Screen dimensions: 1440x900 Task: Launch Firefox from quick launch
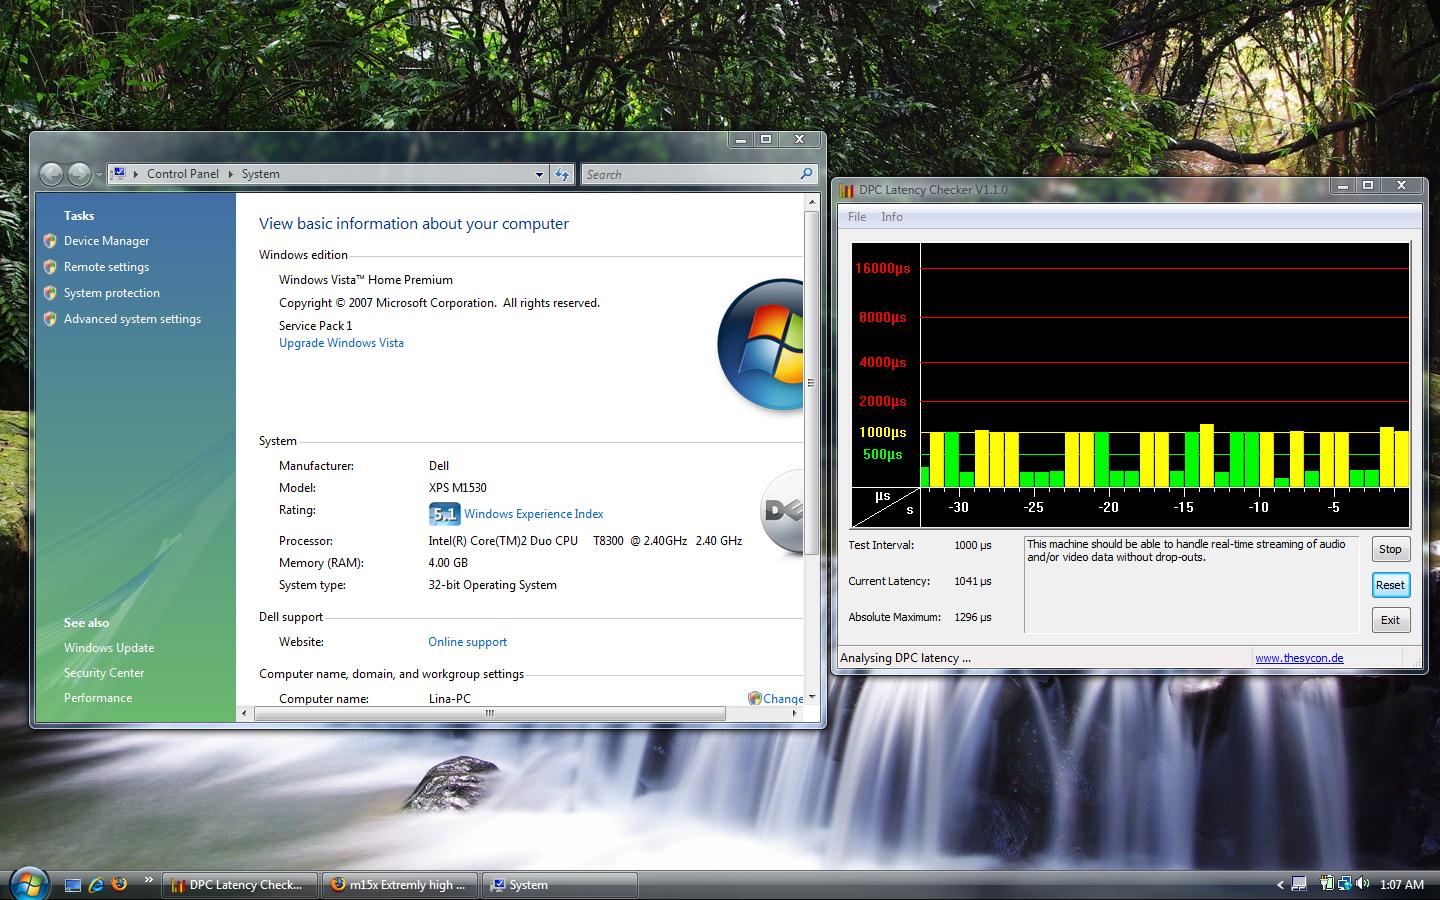coord(120,884)
